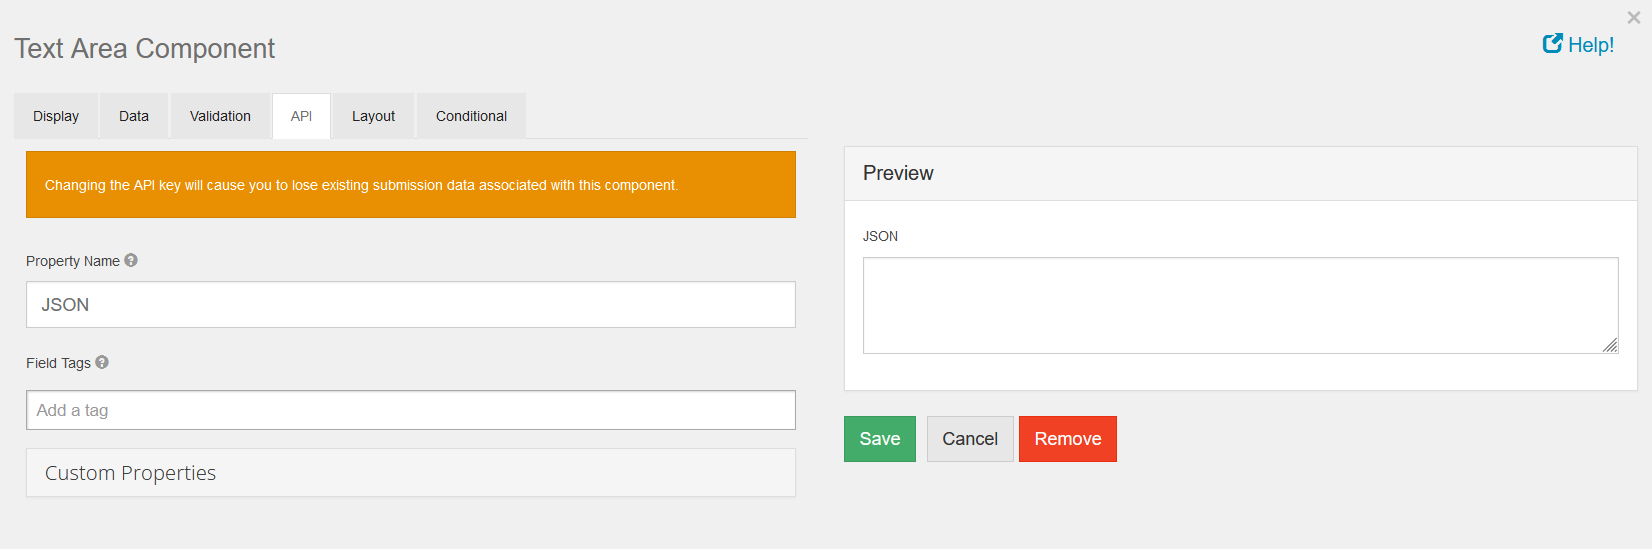Click the Field Tags help question icon
The height and width of the screenshot is (549, 1652).
(x=102, y=362)
